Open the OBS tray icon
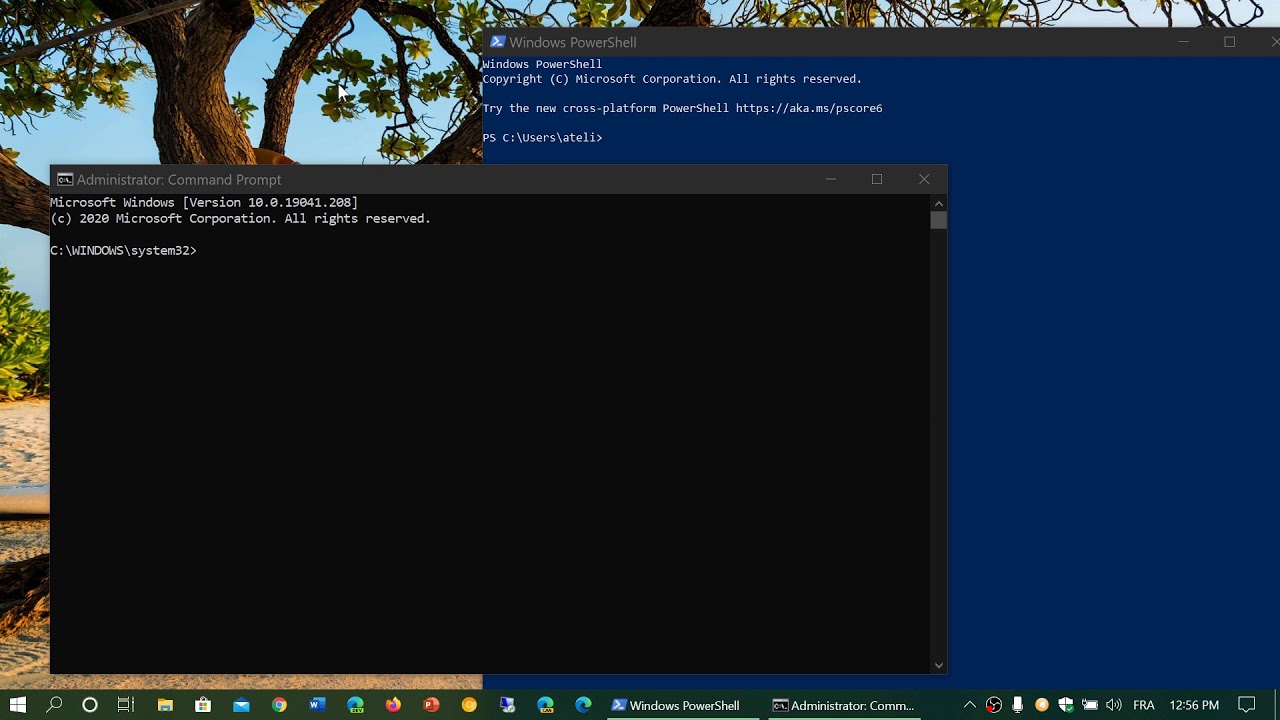The width and height of the screenshot is (1280, 720). pos(993,705)
